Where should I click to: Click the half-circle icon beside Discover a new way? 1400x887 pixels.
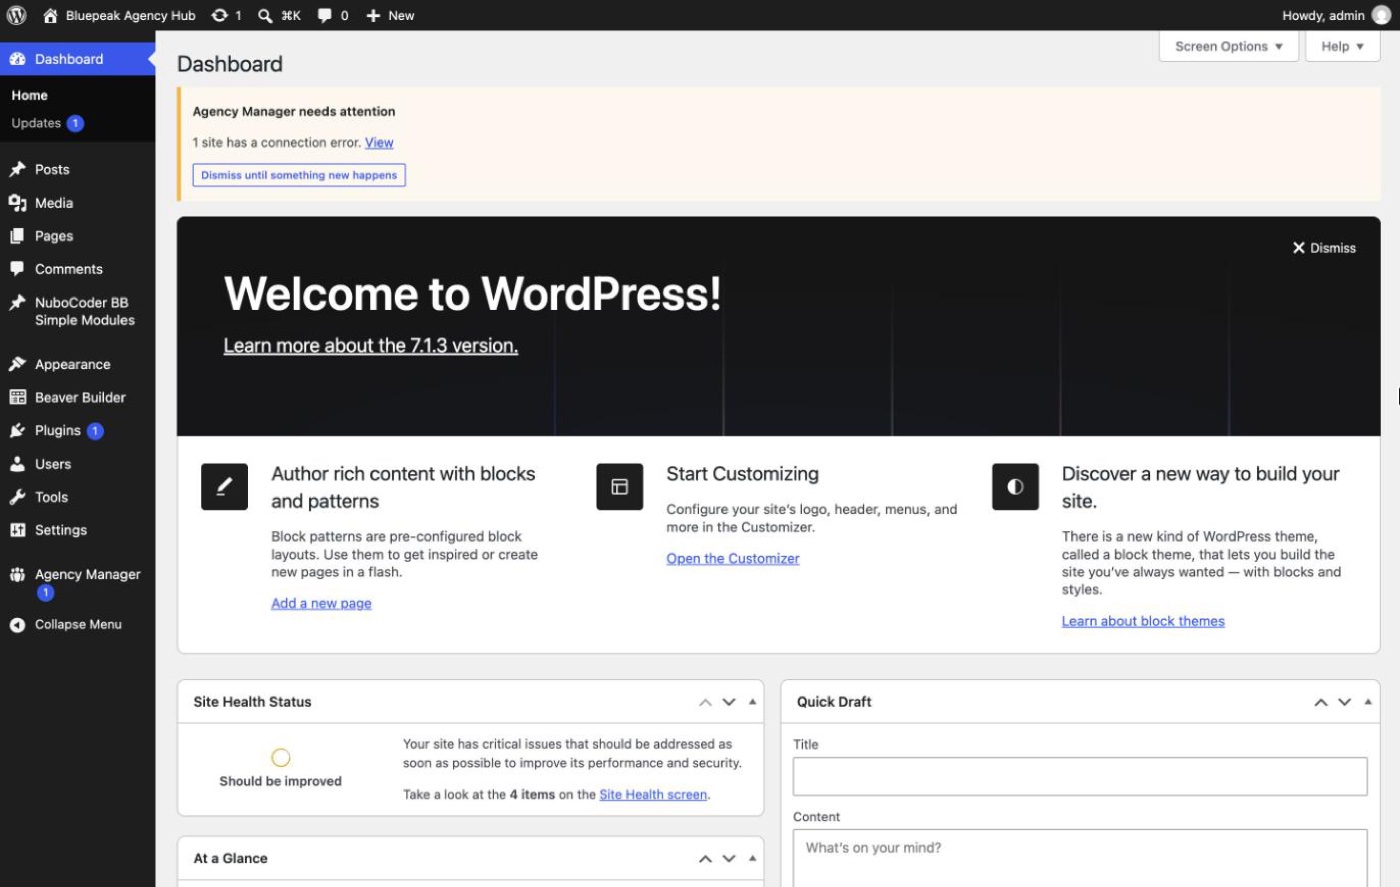(x=1015, y=487)
